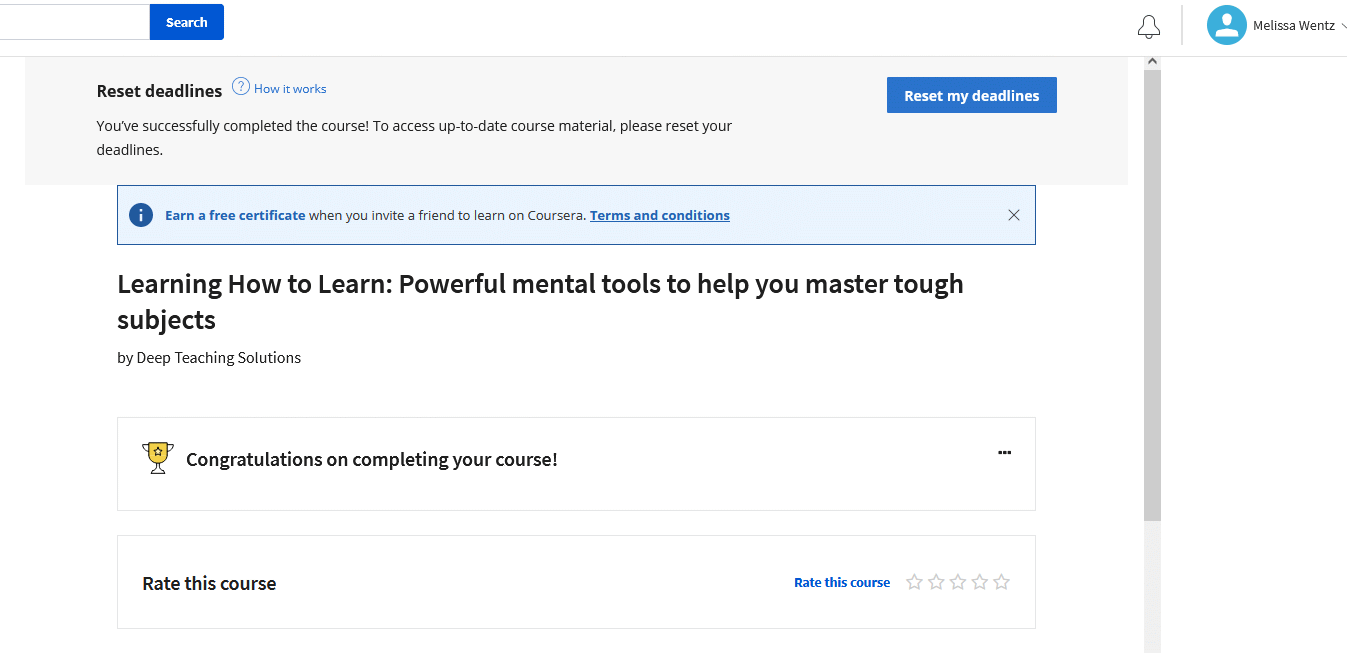This screenshot has width=1347, height=653.
Task: Click the page vertical scrollbar thumb
Action: tap(1152, 295)
